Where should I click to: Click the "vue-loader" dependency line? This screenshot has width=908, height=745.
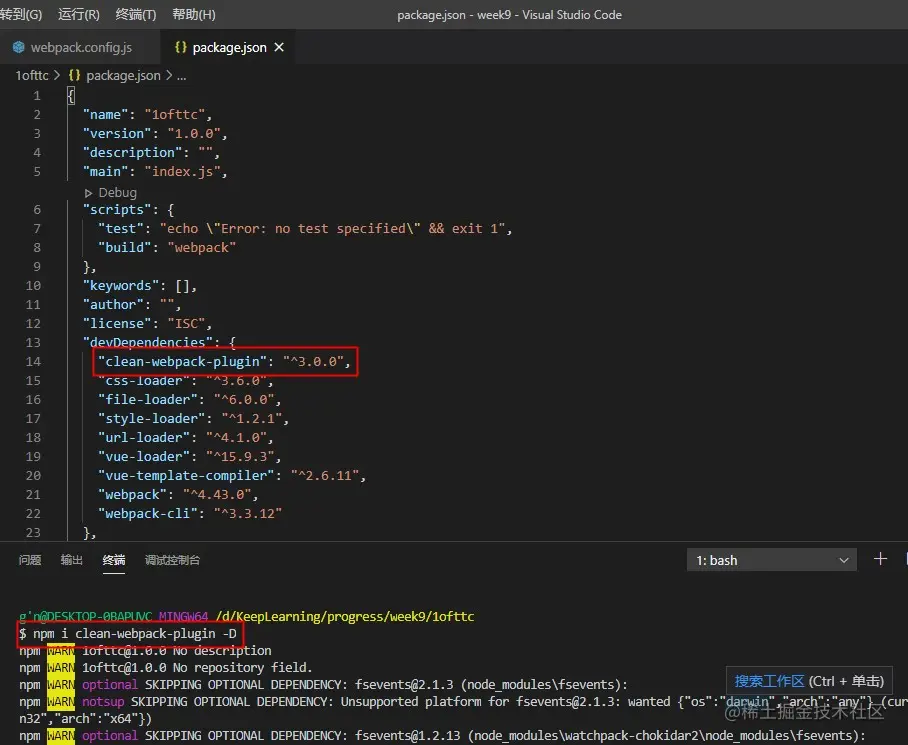[x=189, y=457]
